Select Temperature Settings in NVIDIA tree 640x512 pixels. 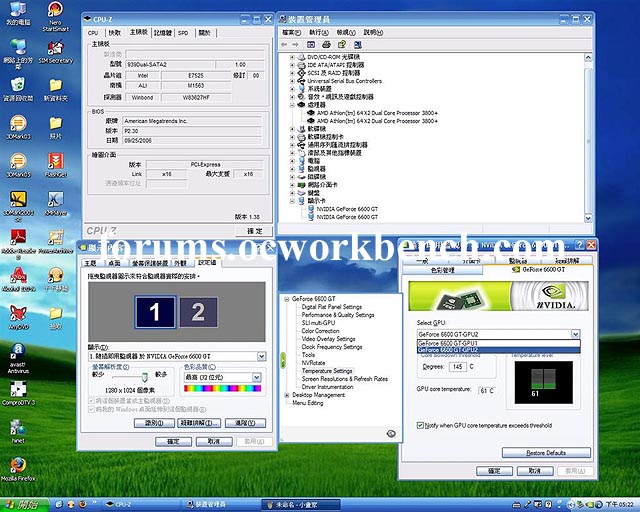[327, 371]
